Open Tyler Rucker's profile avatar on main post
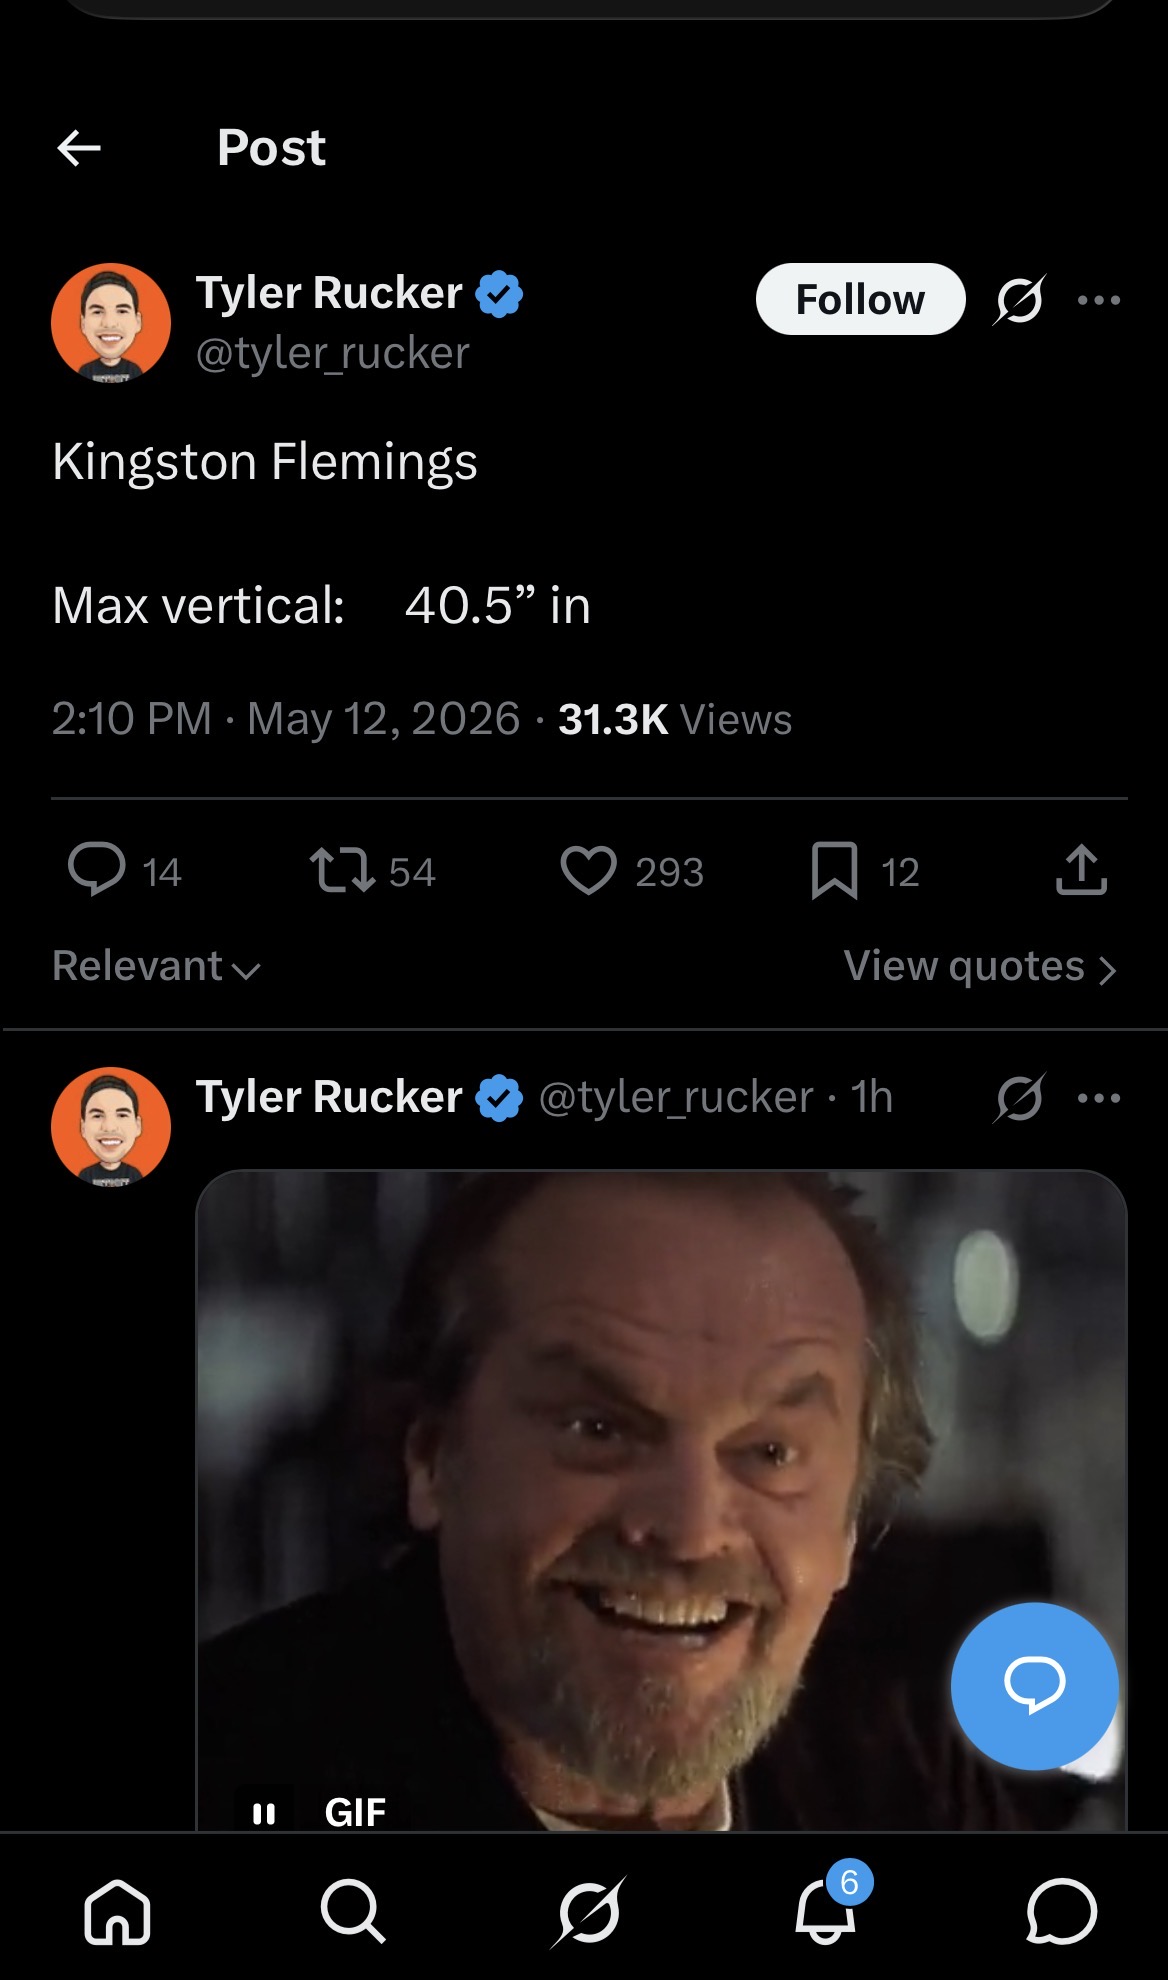The image size is (1168, 1980). tap(111, 322)
